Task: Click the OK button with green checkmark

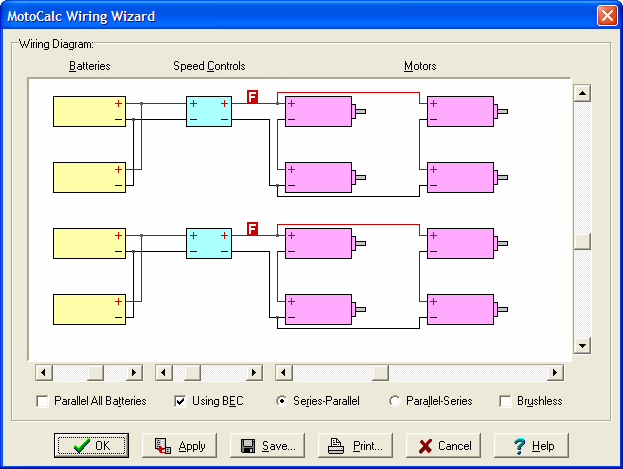Action: 91,446
